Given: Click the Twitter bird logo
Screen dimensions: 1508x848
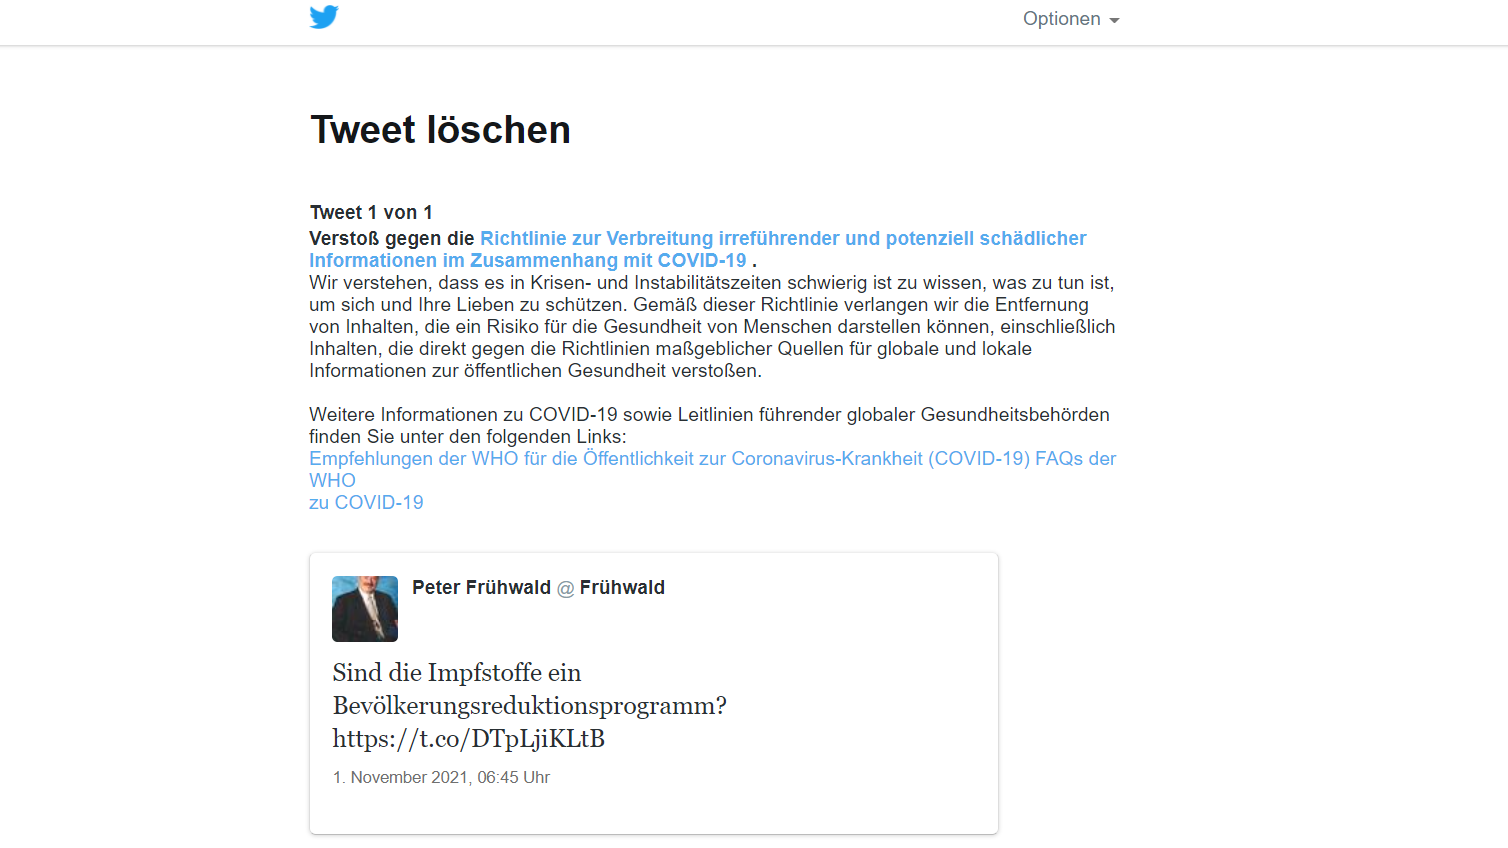Looking at the screenshot, I should [324, 17].
